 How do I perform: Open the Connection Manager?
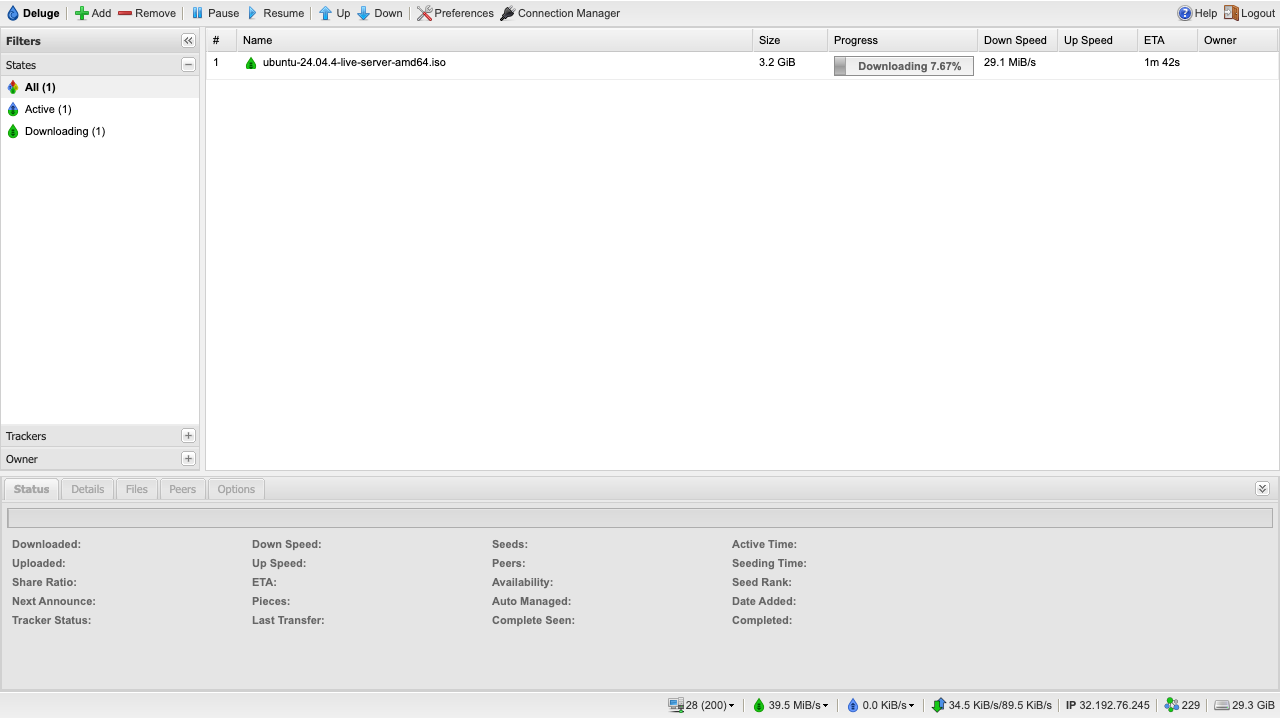tap(560, 13)
